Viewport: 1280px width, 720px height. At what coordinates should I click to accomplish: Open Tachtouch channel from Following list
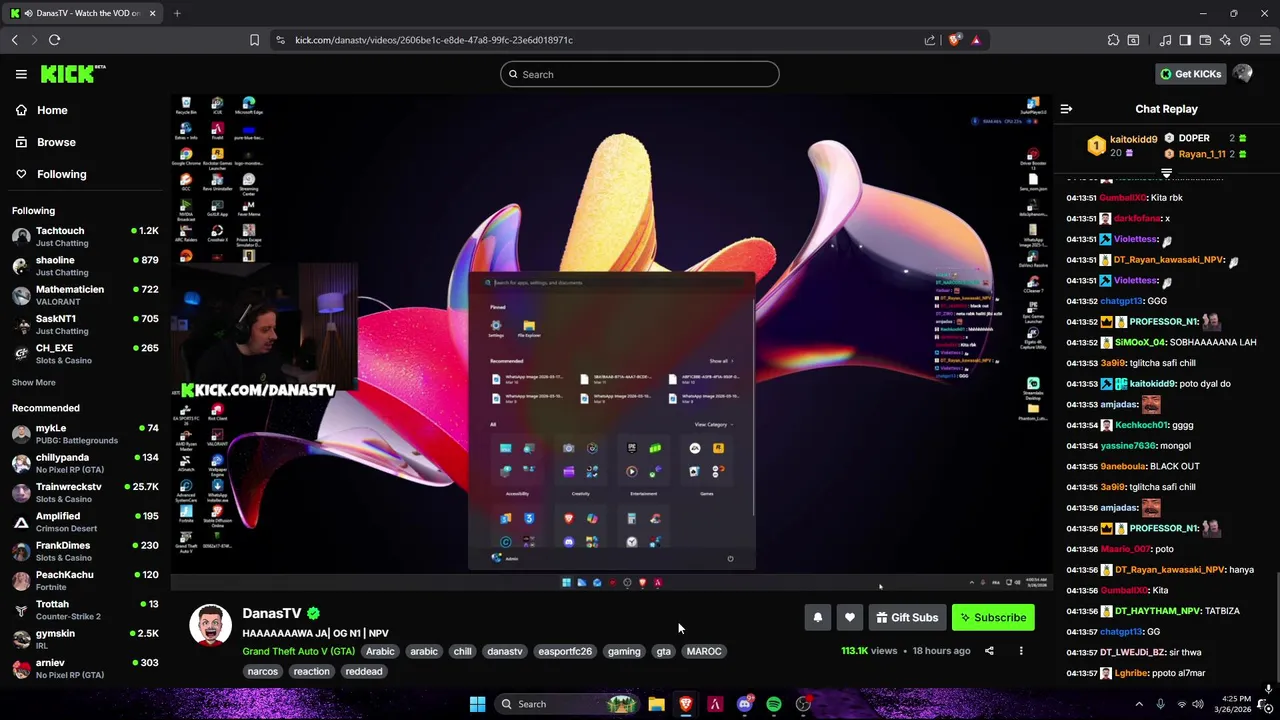[85, 236]
